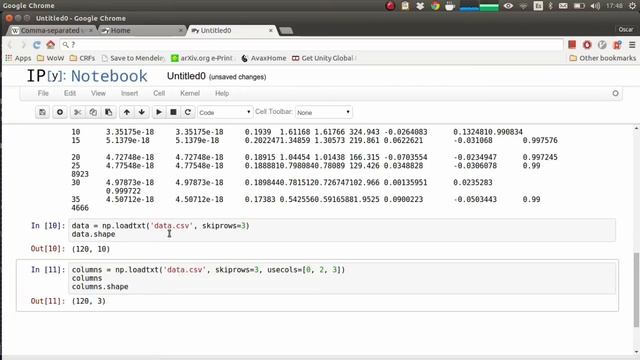Open the Help menu
Viewport: 640px width, 360px height.
222,93
